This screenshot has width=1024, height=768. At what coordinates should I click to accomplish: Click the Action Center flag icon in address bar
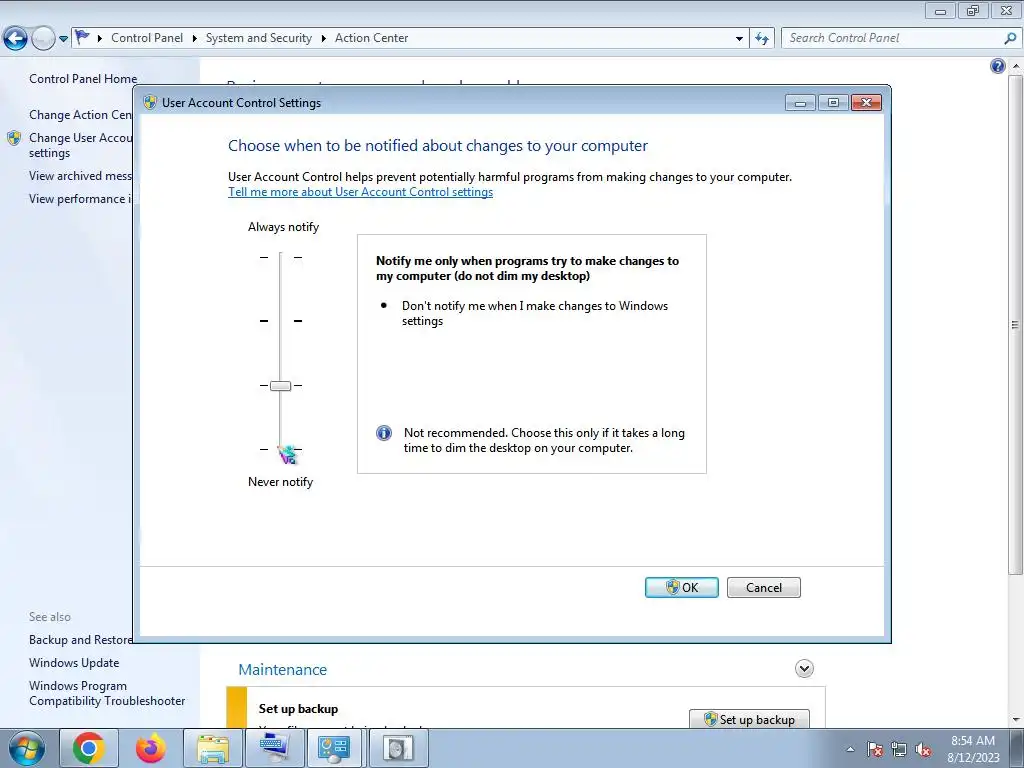point(82,37)
